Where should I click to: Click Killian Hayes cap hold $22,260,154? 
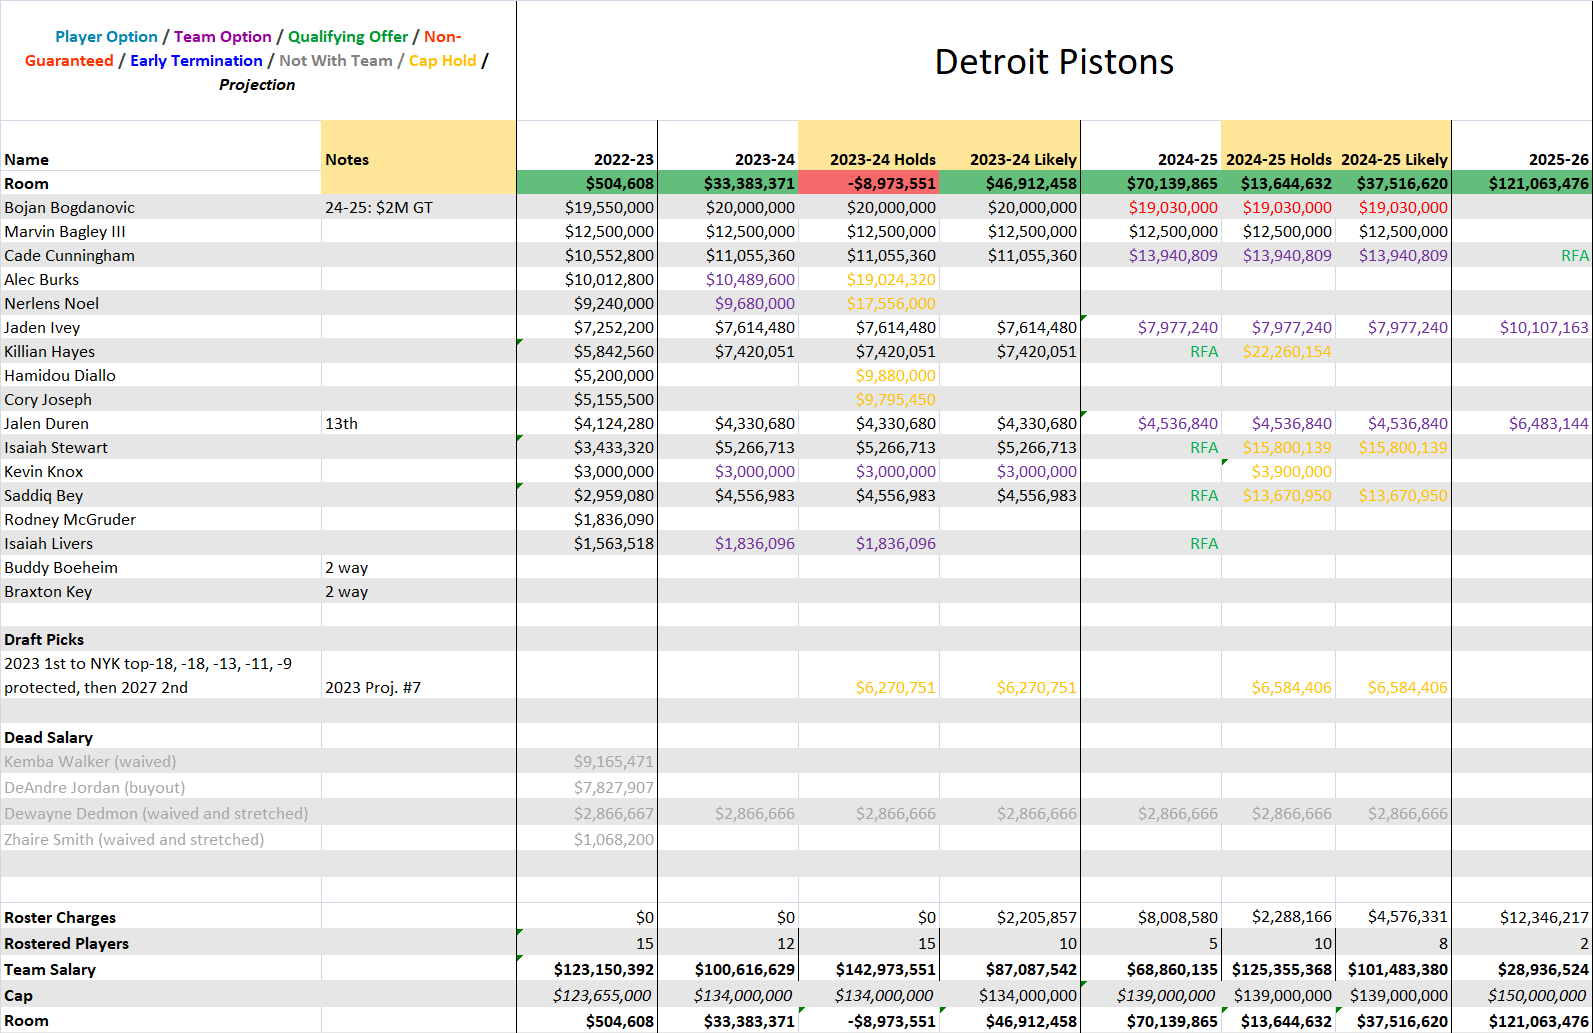coord(1287,351)
